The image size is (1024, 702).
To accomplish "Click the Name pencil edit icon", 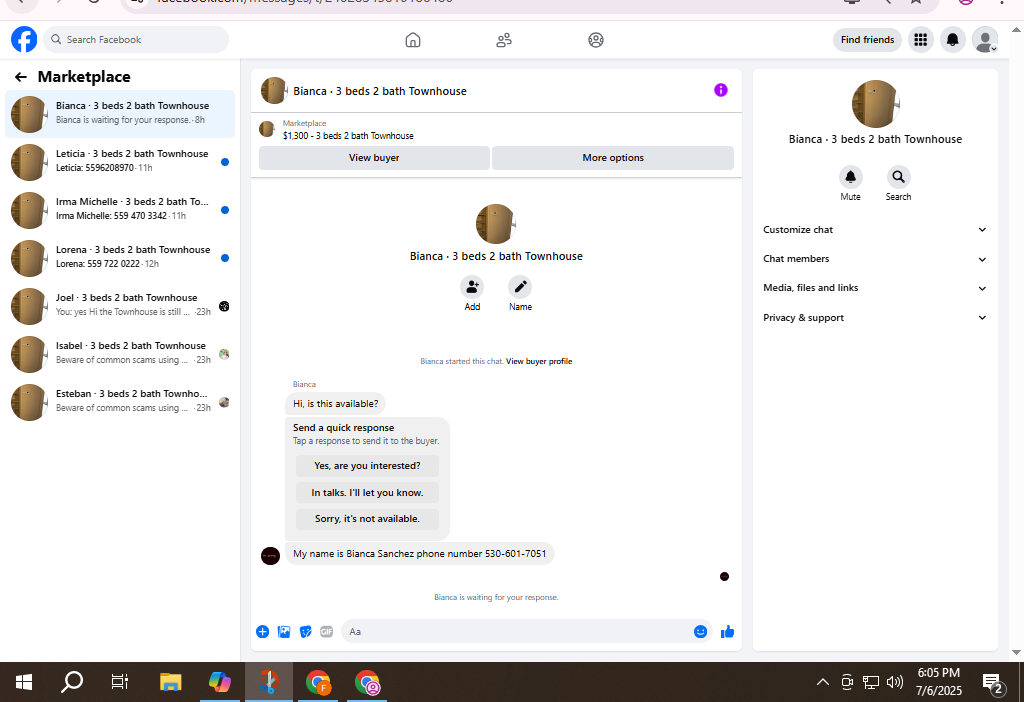I will point(520,287).
